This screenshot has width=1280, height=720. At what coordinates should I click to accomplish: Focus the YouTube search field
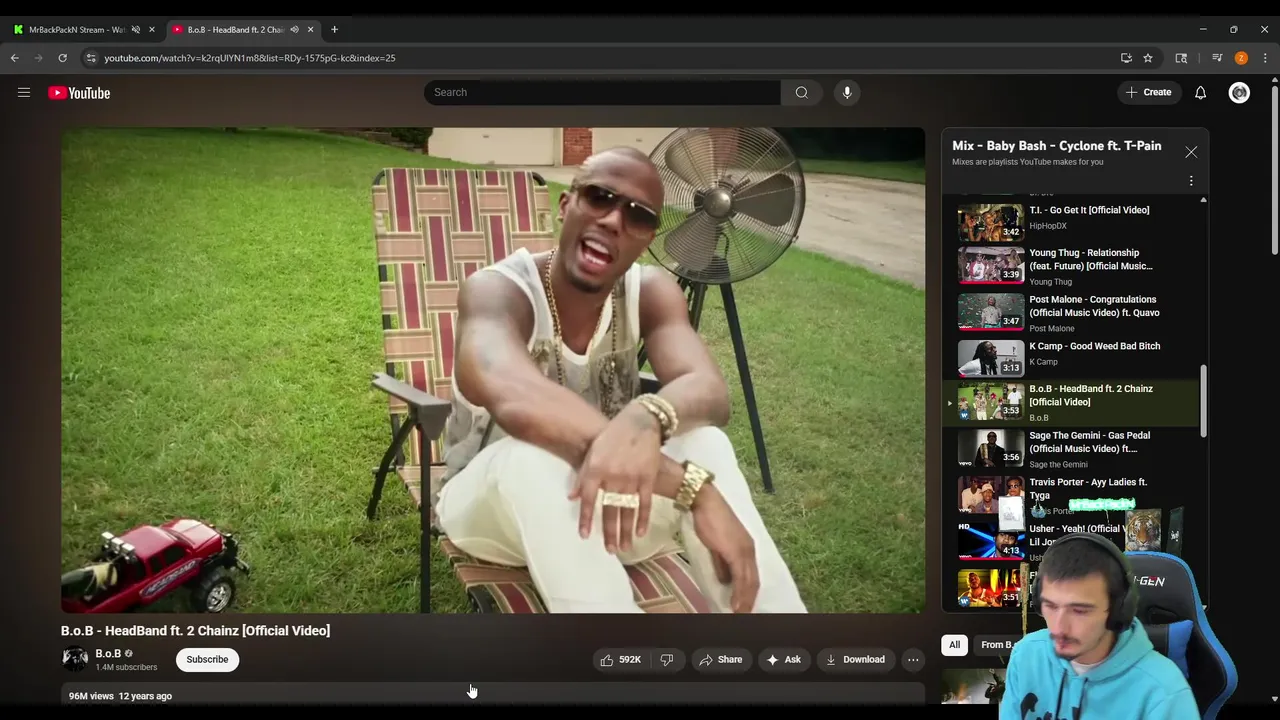point(602,92)
